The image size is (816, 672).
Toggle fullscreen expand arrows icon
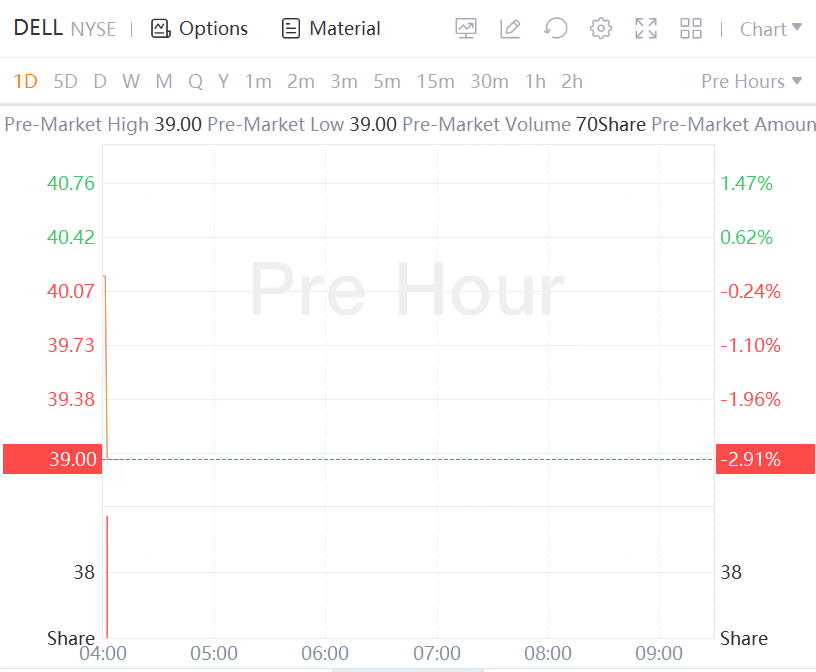coord(646,29)
